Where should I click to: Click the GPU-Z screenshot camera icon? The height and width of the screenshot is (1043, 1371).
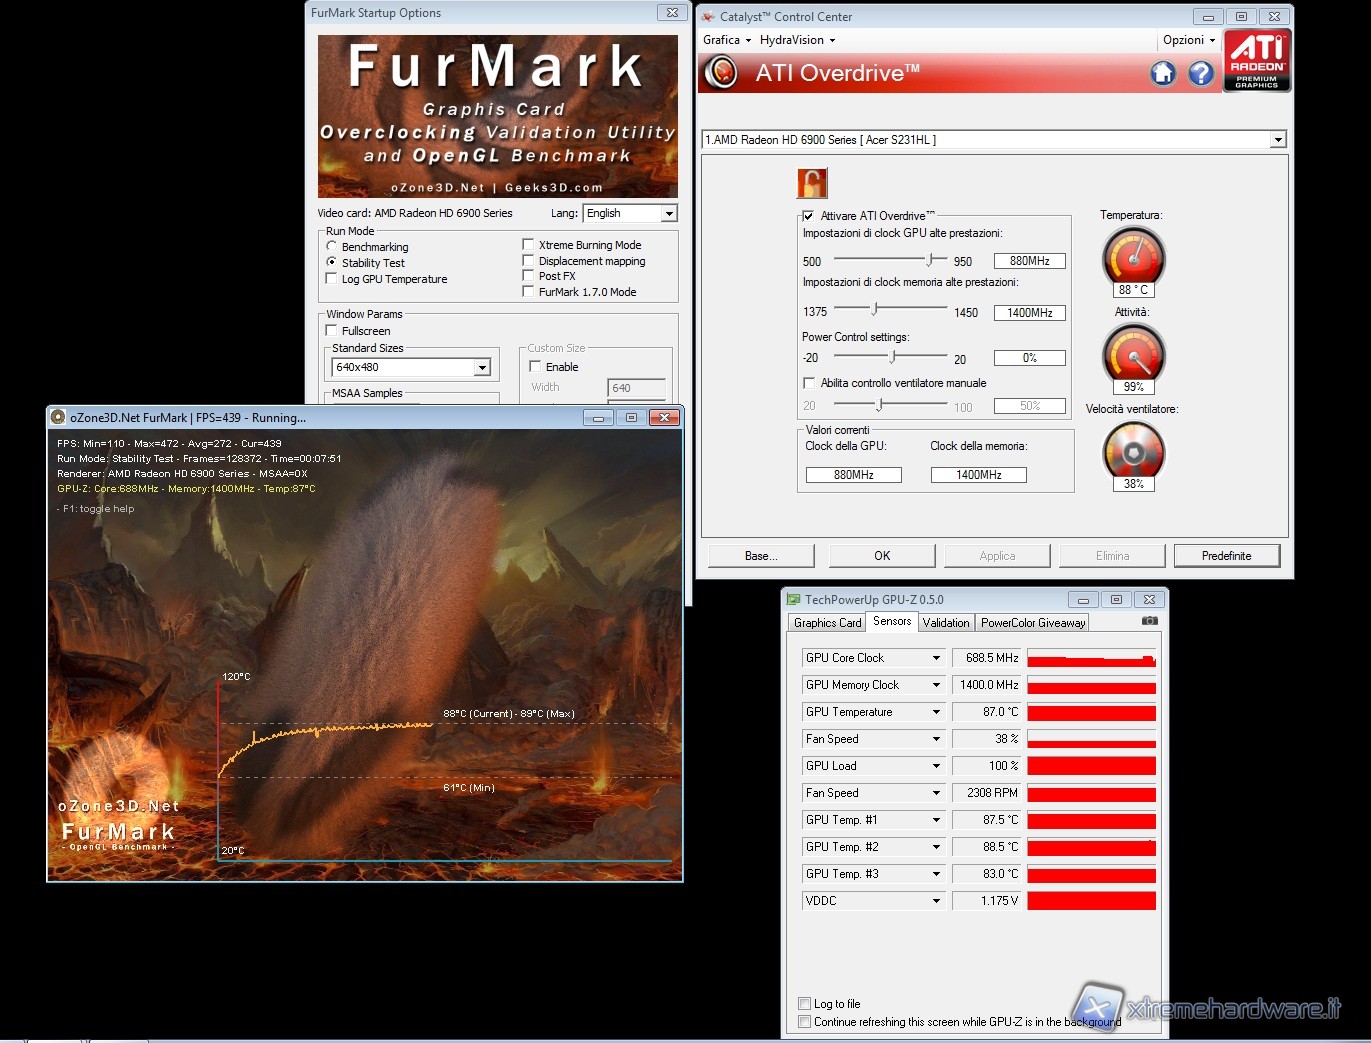(x=1150, y=621)
